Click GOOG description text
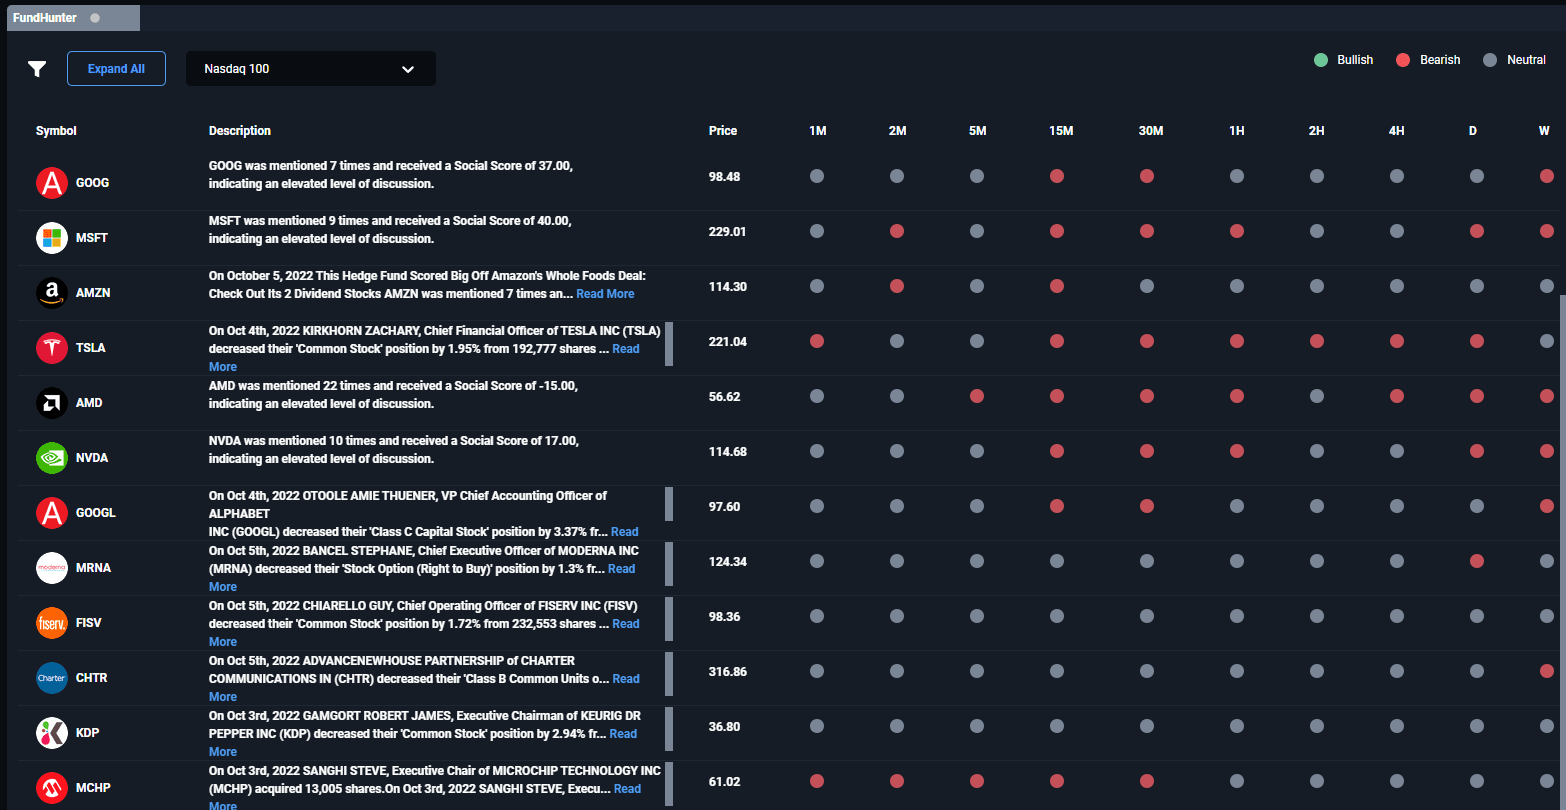 point(391,175)
